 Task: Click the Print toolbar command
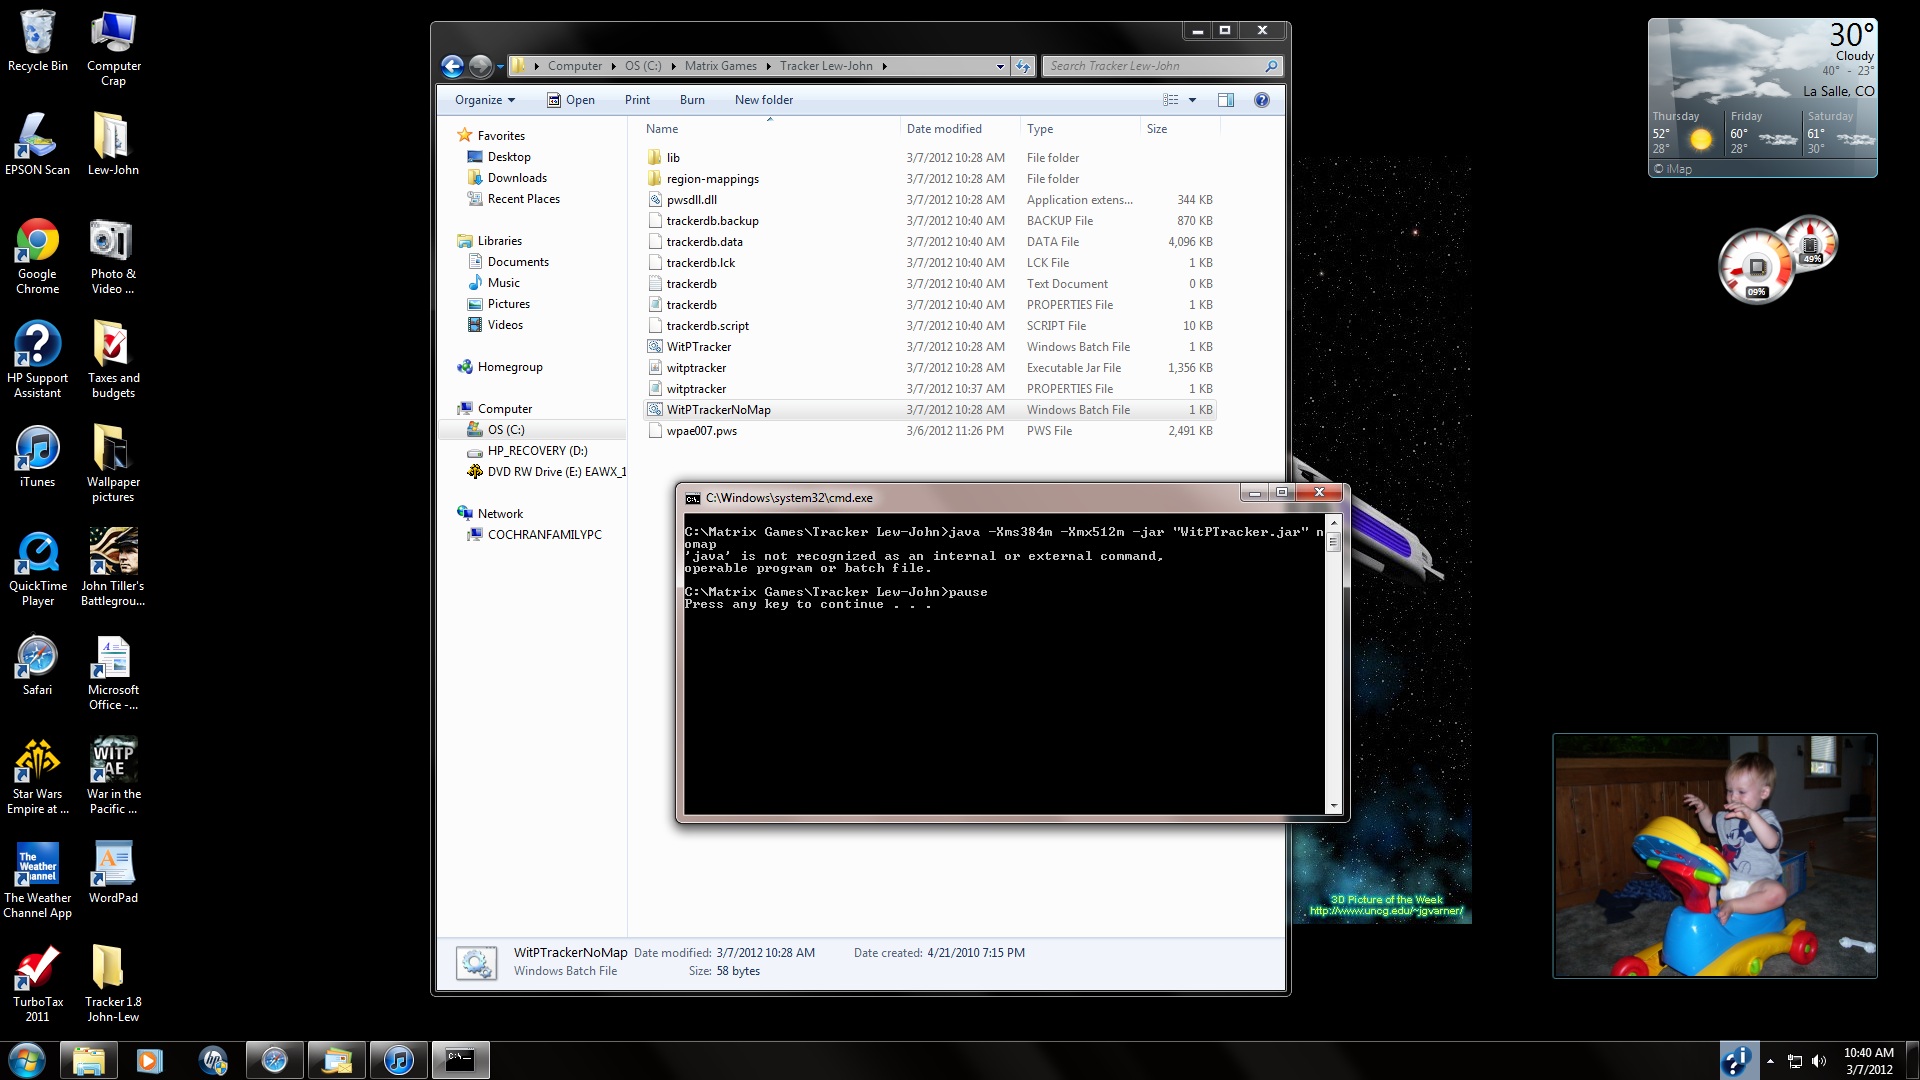(x=637, y=100)
